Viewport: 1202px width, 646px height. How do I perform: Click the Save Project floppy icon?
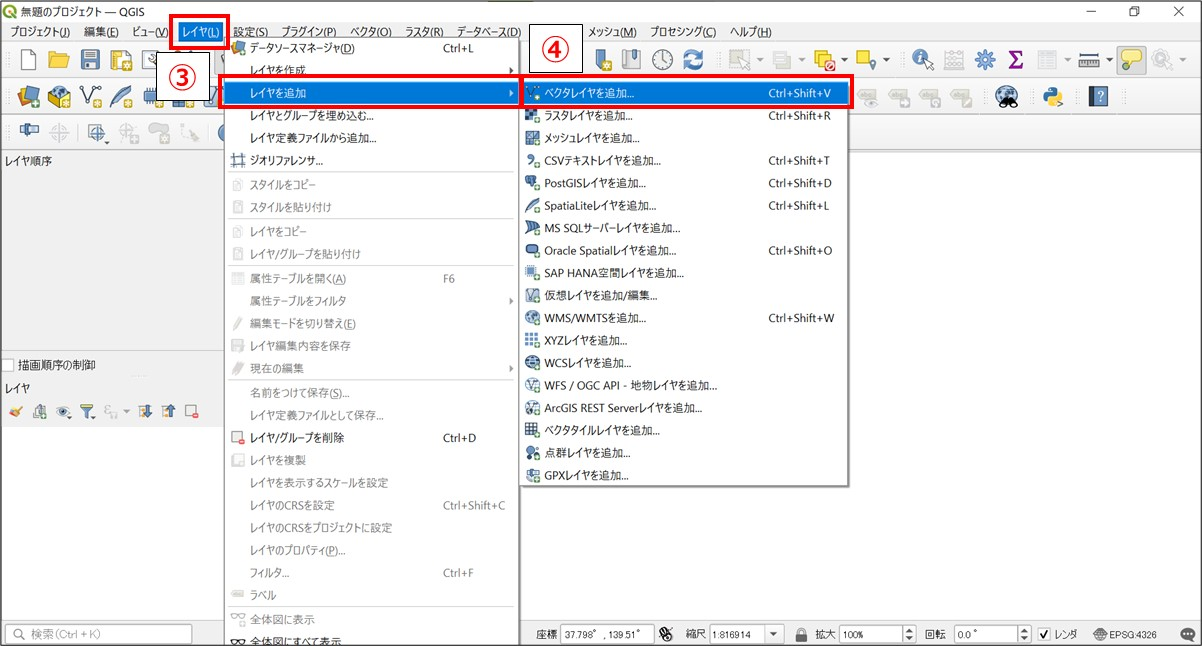(x=90, y=60)
